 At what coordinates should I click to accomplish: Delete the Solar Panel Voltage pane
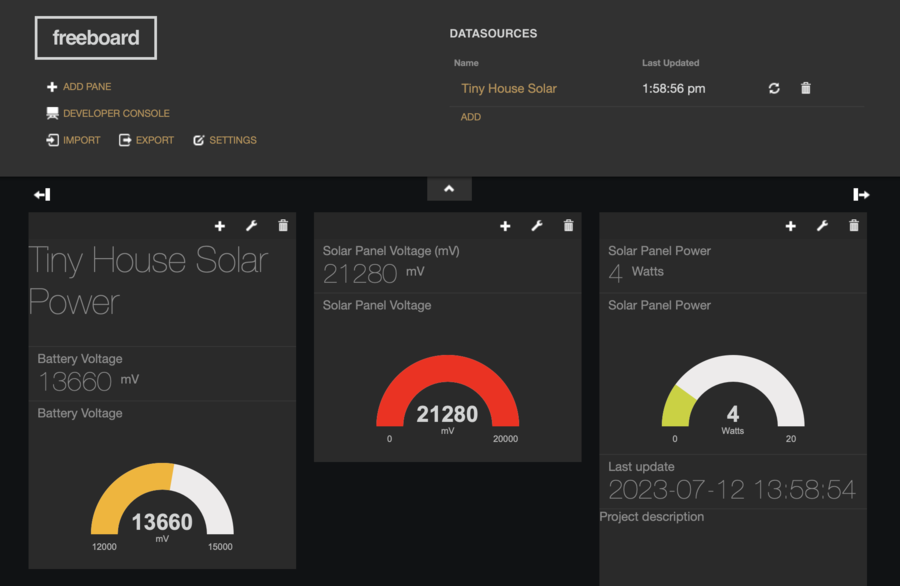pos(568,226)
